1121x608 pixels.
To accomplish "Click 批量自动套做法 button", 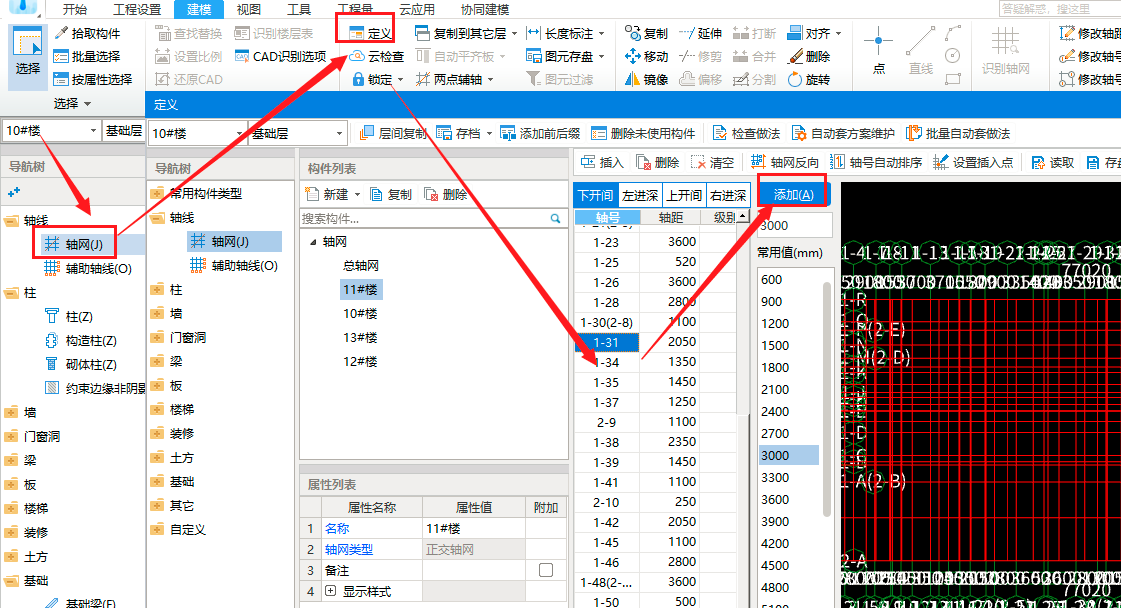I will (958, 133).
